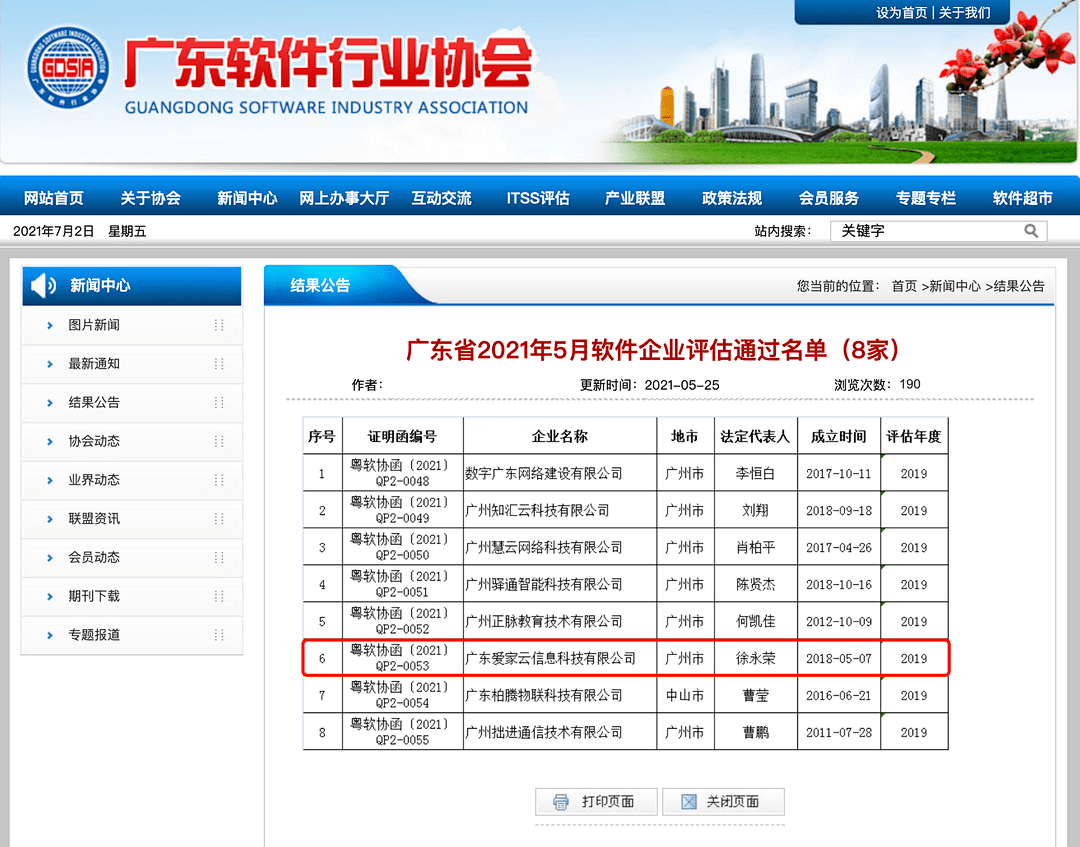Open 协会动态 in the sidebar

pos(94,441)
